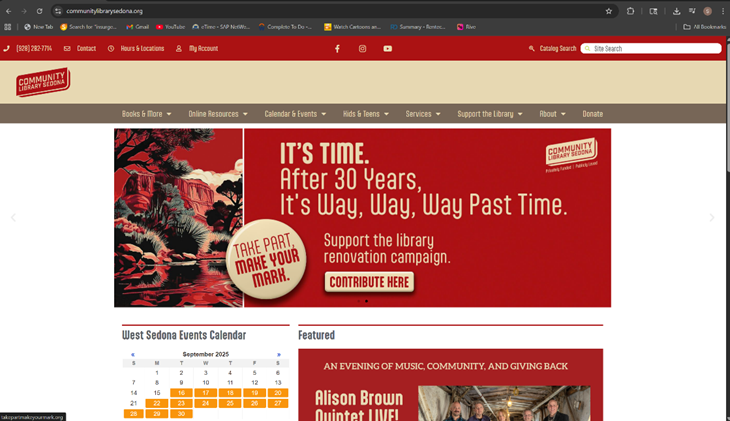This screenshot has width=730, height=421.
Task: Go to previous slide with left arrow
Action: 13,217
